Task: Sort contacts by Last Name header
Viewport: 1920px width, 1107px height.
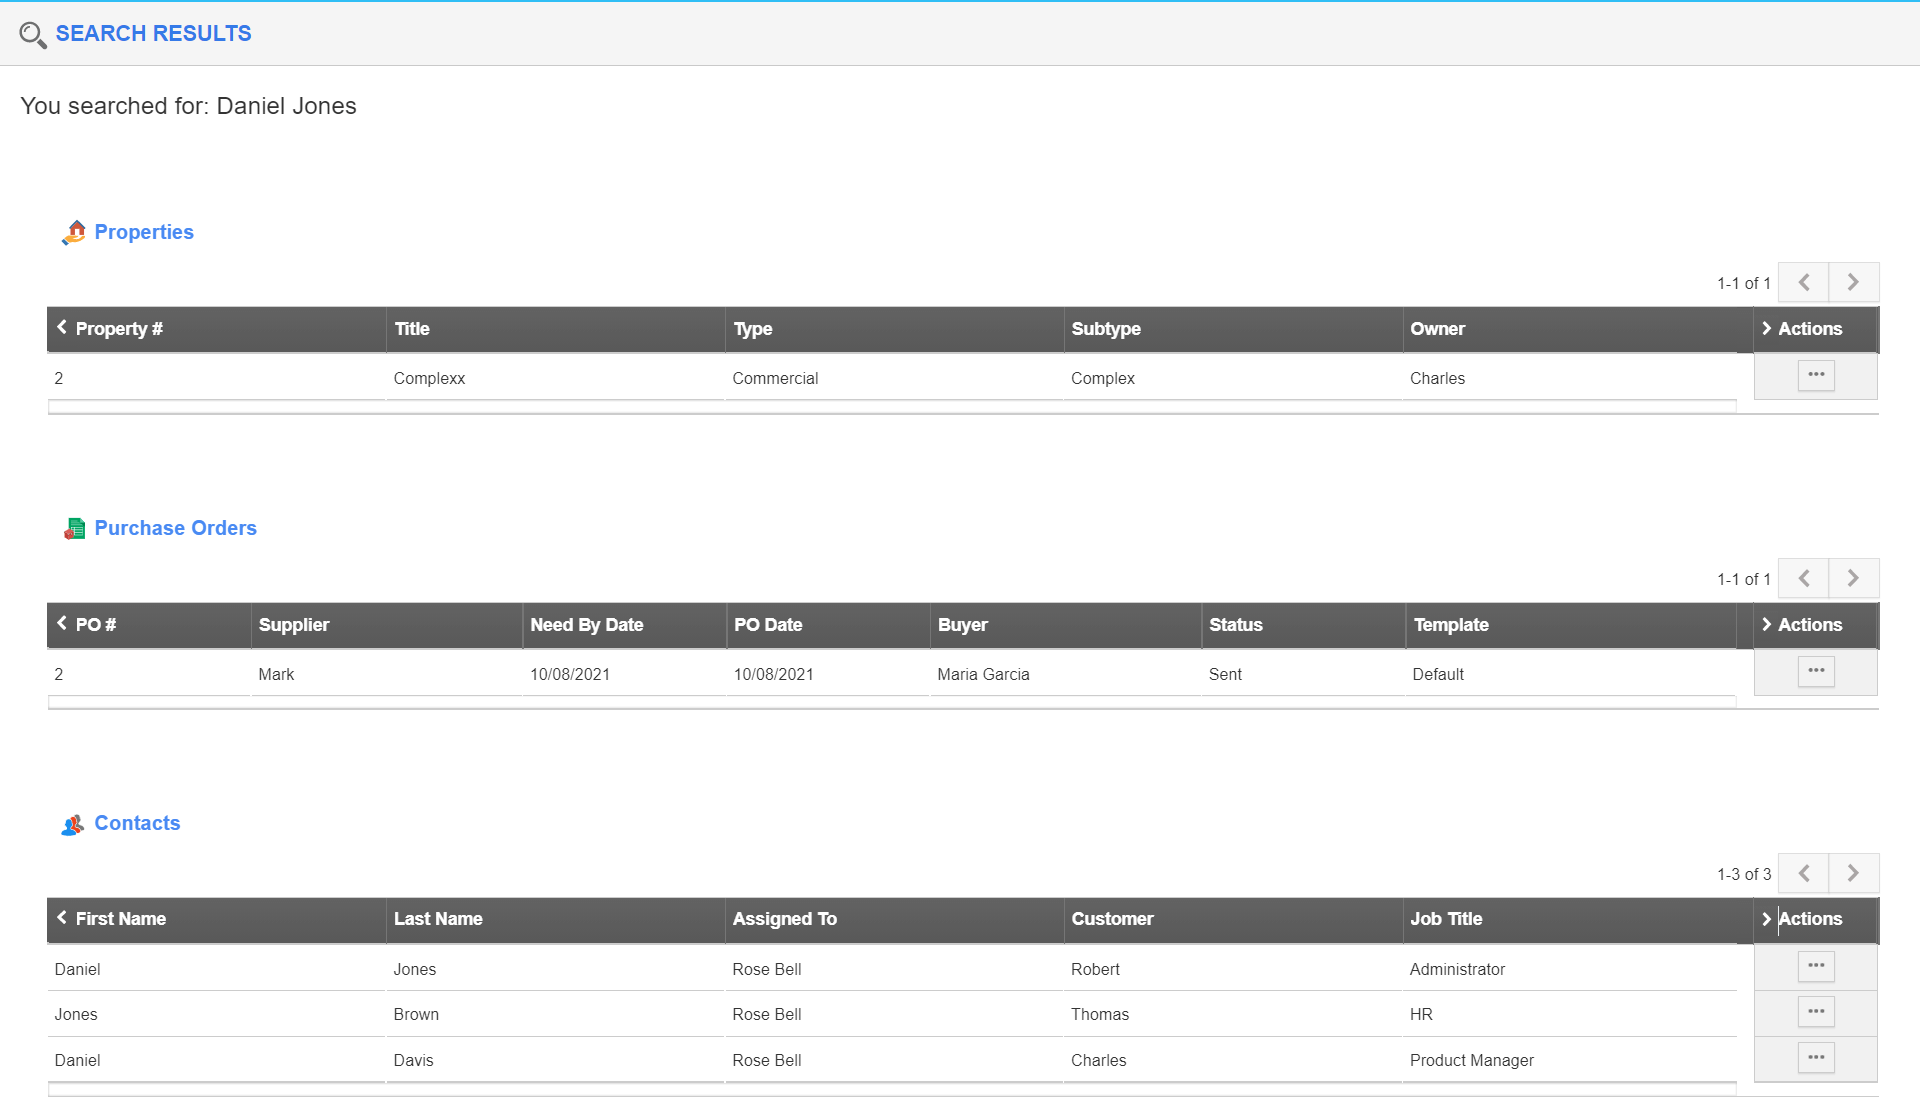Action: (x=438, y=919)
